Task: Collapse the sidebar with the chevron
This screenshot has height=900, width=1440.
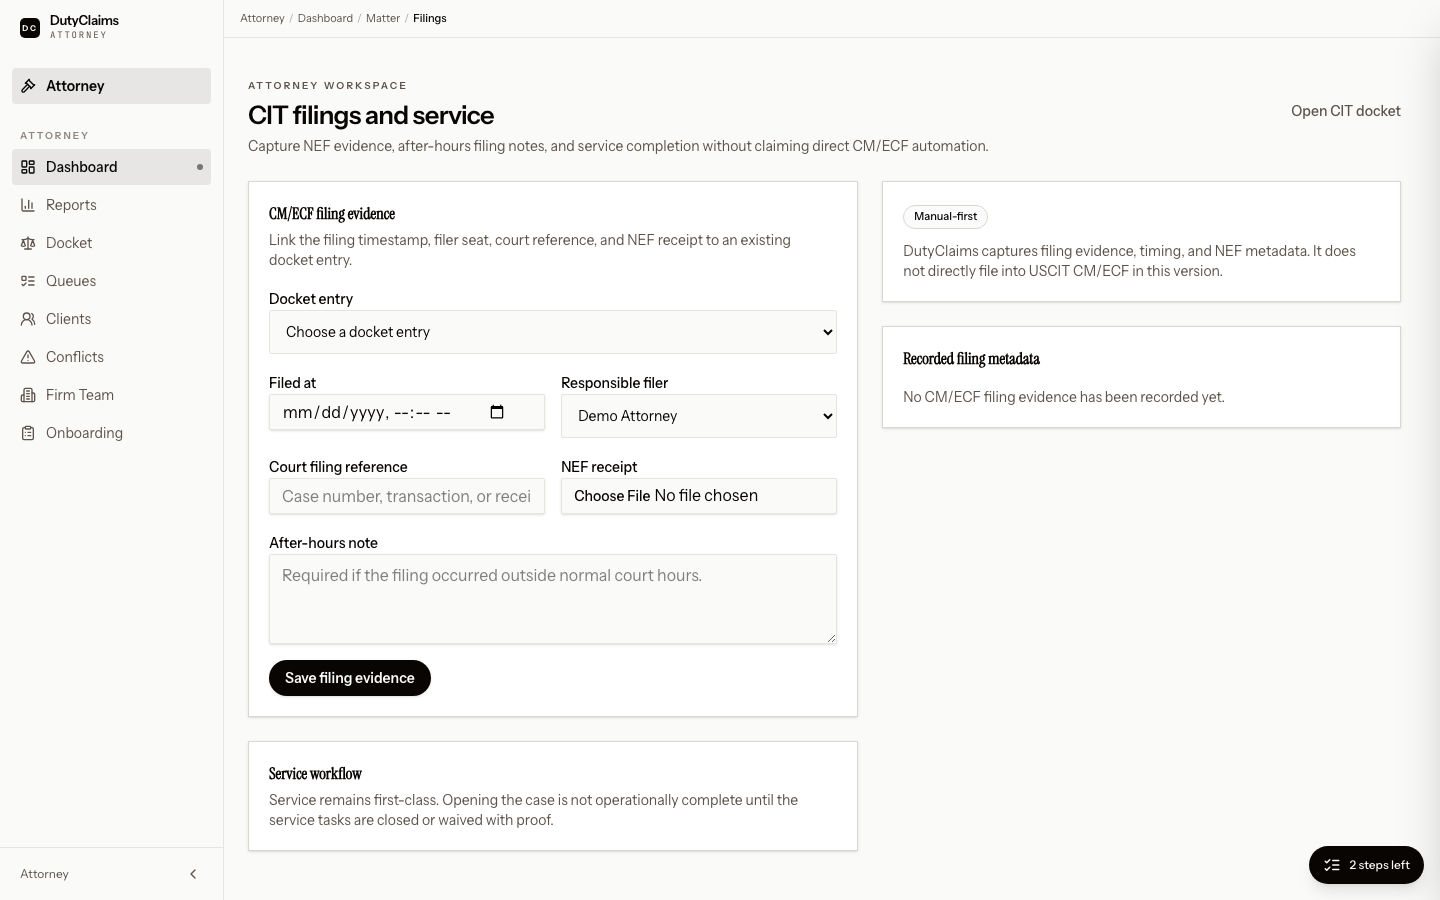Action: click(193, 874)
